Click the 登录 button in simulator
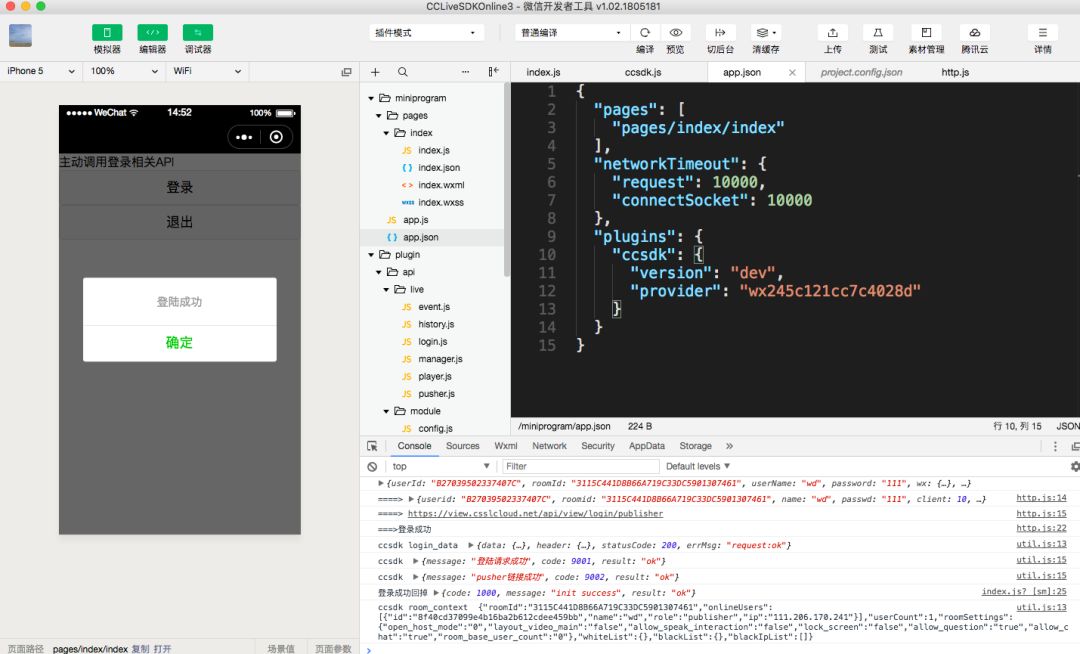 [x=180, y=187]
